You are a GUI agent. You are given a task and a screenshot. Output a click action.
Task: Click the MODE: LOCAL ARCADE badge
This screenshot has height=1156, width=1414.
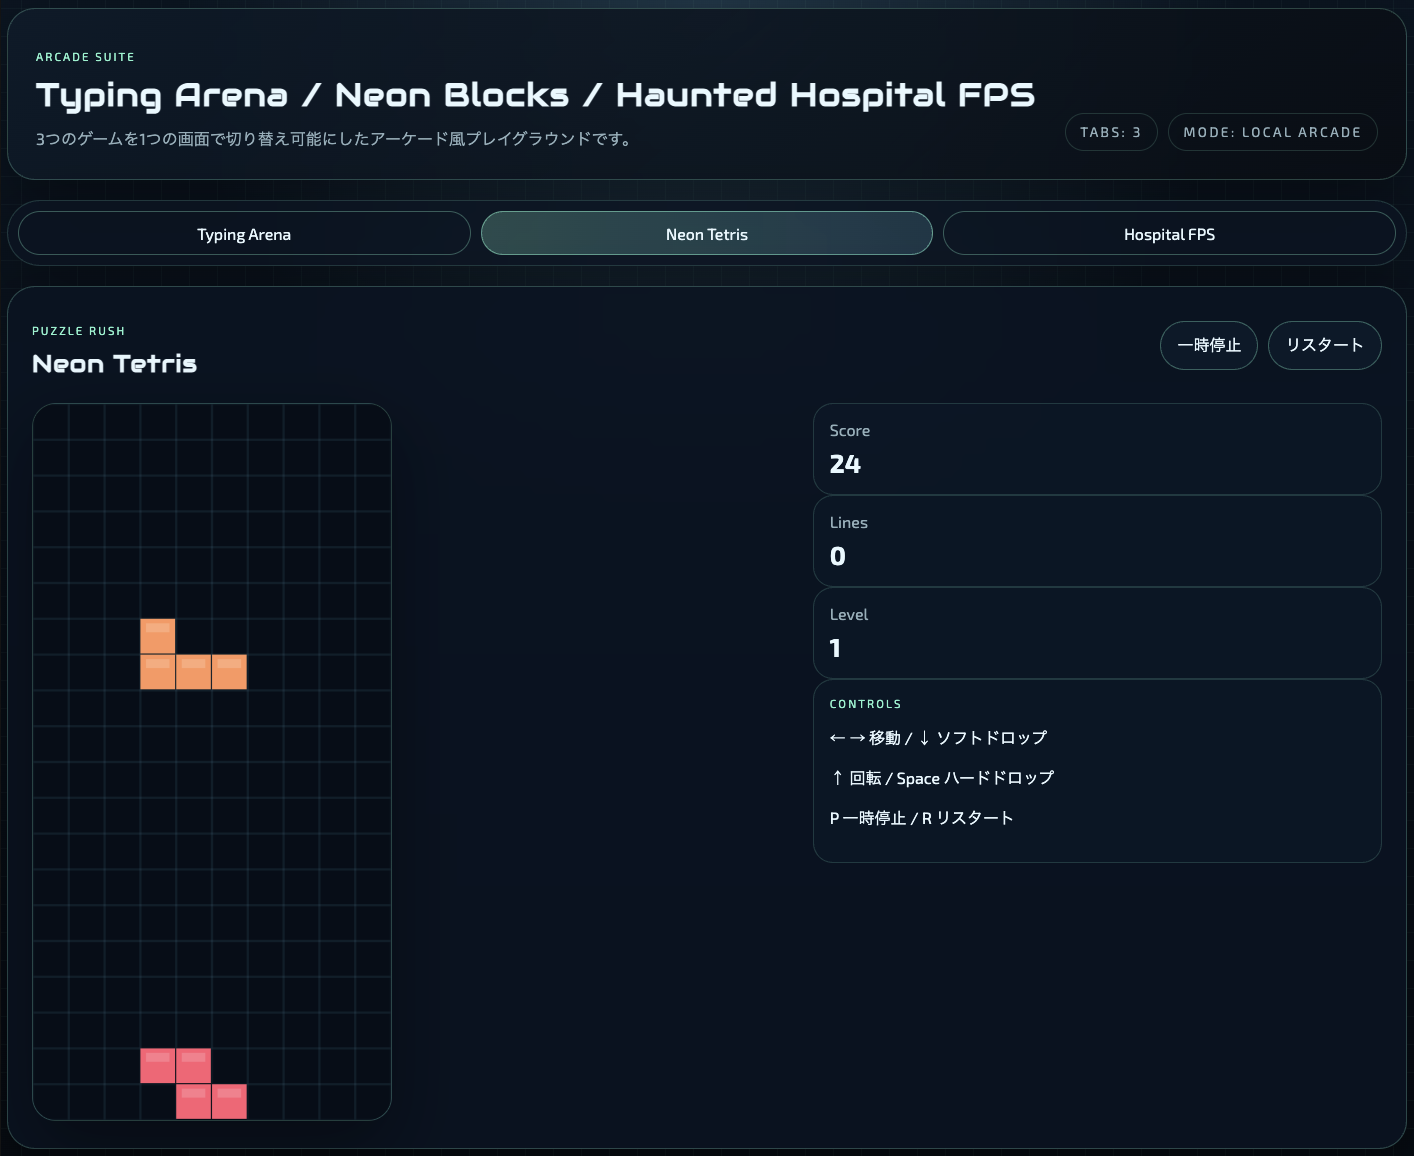coord(1271,132)
